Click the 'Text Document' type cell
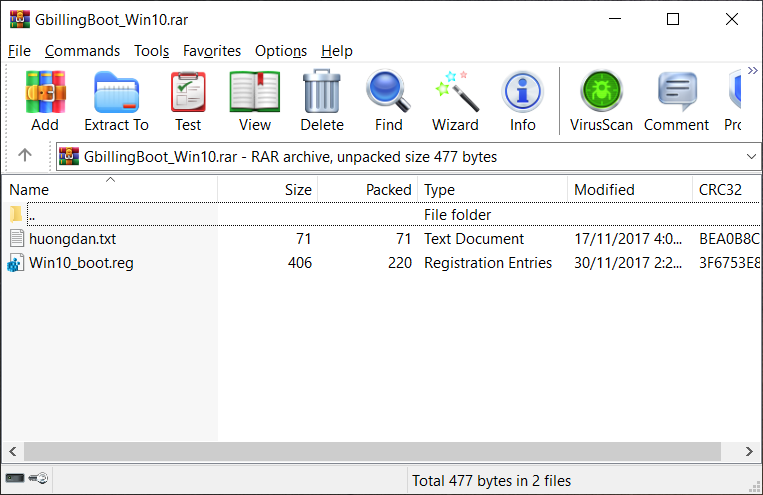This screenshot has width=763, height=495. point(474,238)
